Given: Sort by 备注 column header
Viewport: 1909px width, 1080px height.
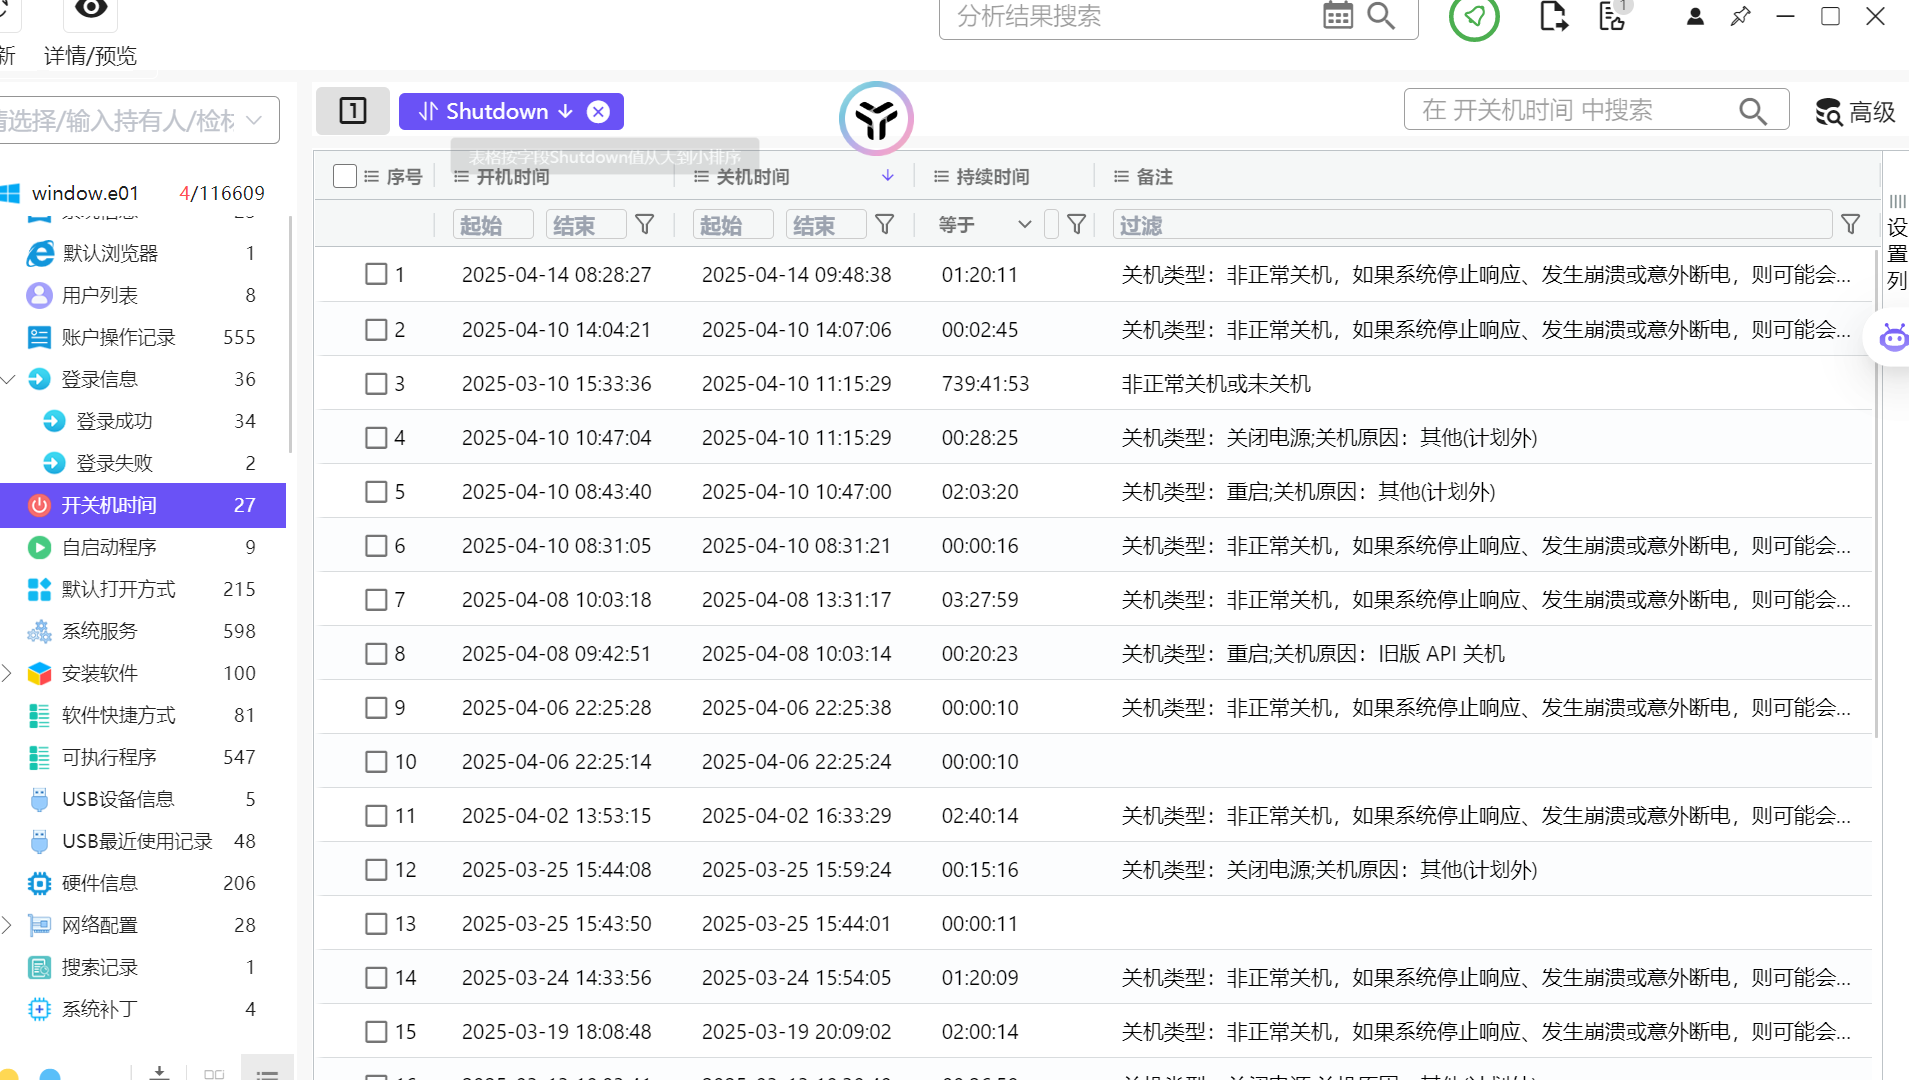Looking at the screenshot, I should [1154, 177].
